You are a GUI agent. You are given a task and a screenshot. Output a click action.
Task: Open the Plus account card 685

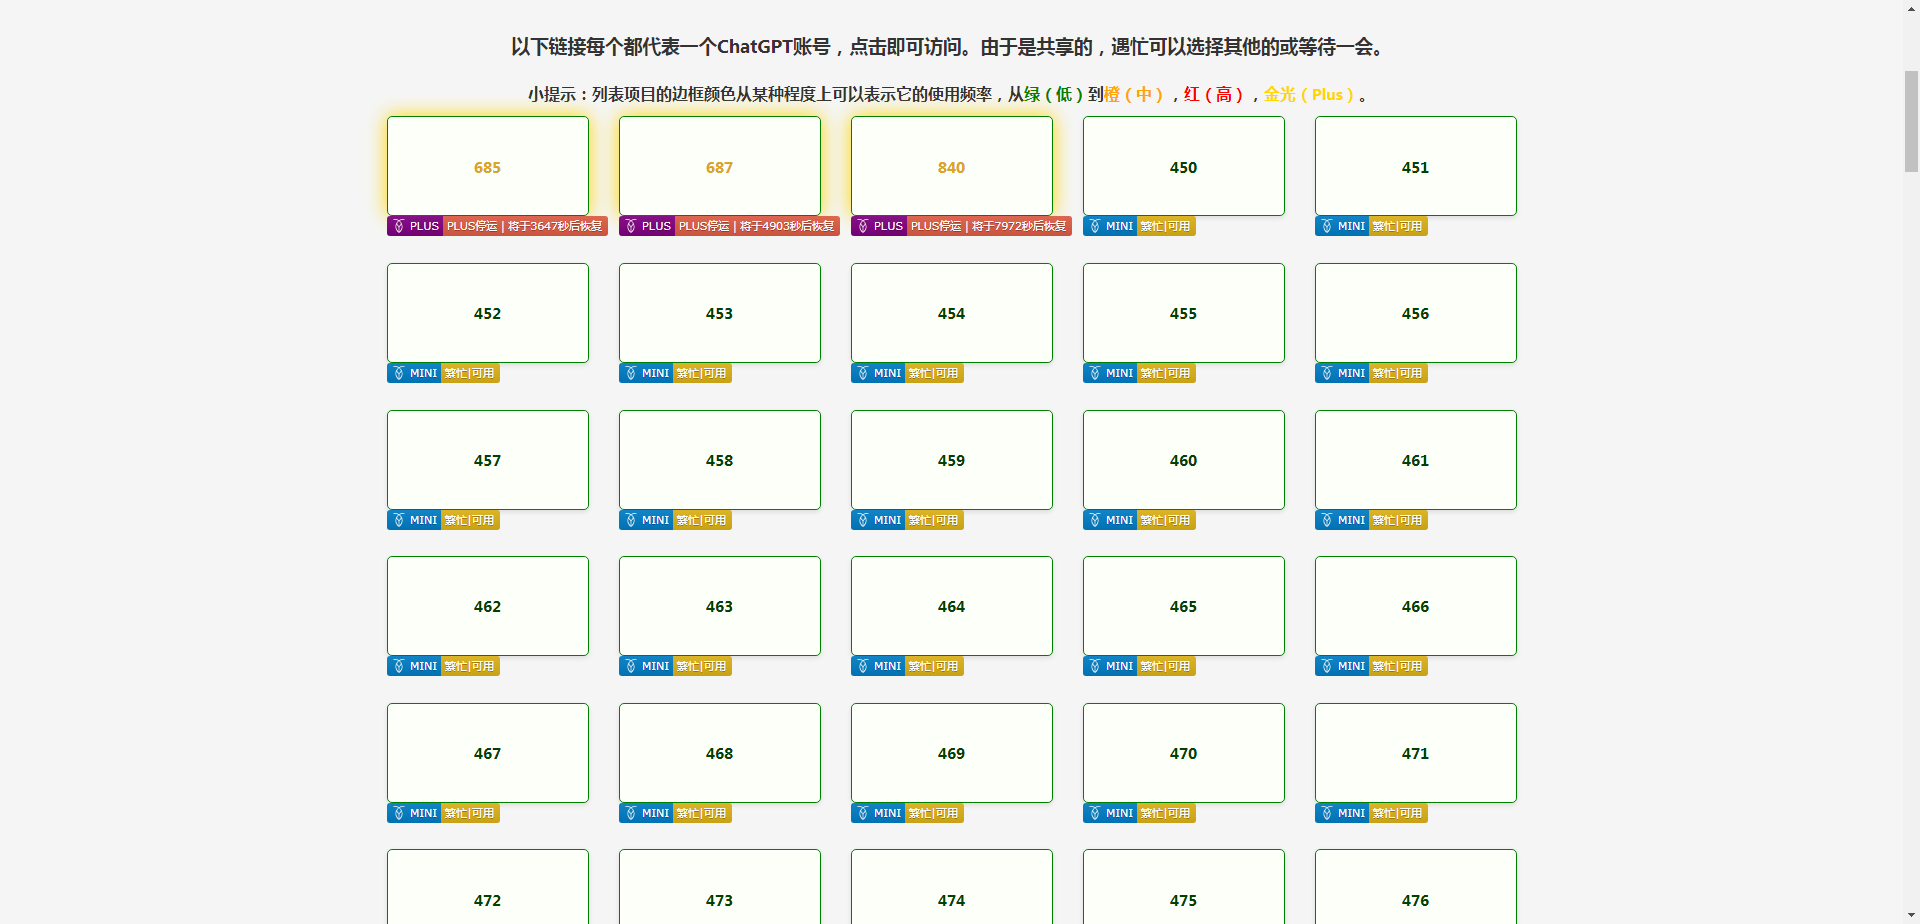488,166
